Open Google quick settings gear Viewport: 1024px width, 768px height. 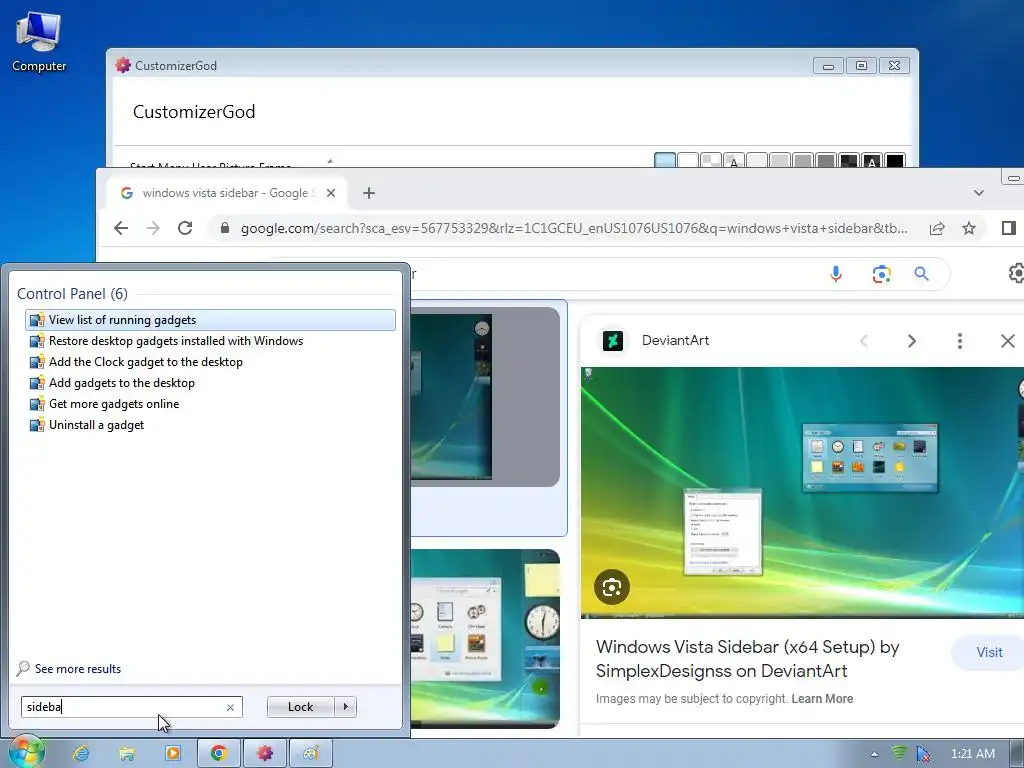point(1016,273)
